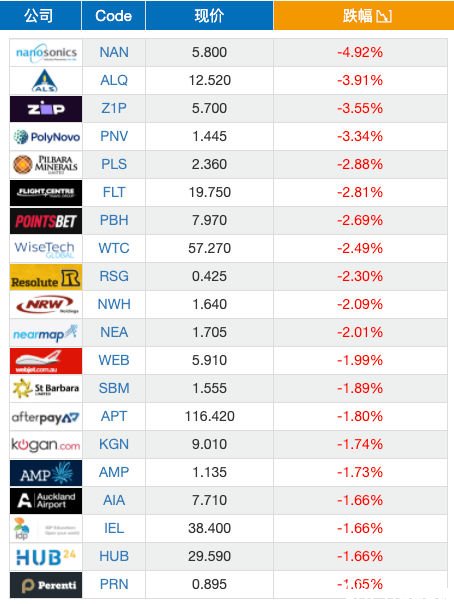
Task: Select the Afterpay logo
Action: [x=46, y=417]
